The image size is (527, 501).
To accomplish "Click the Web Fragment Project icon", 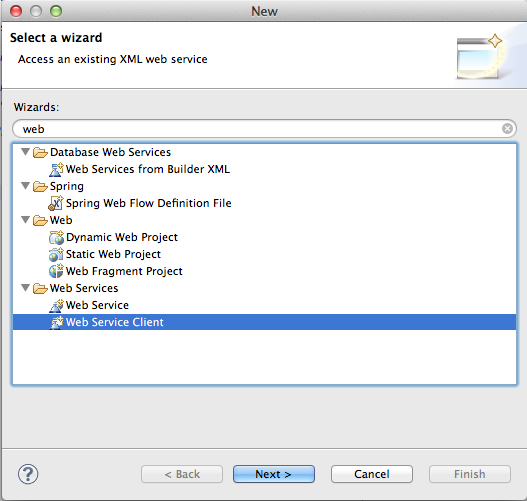I will coord(56,271).
